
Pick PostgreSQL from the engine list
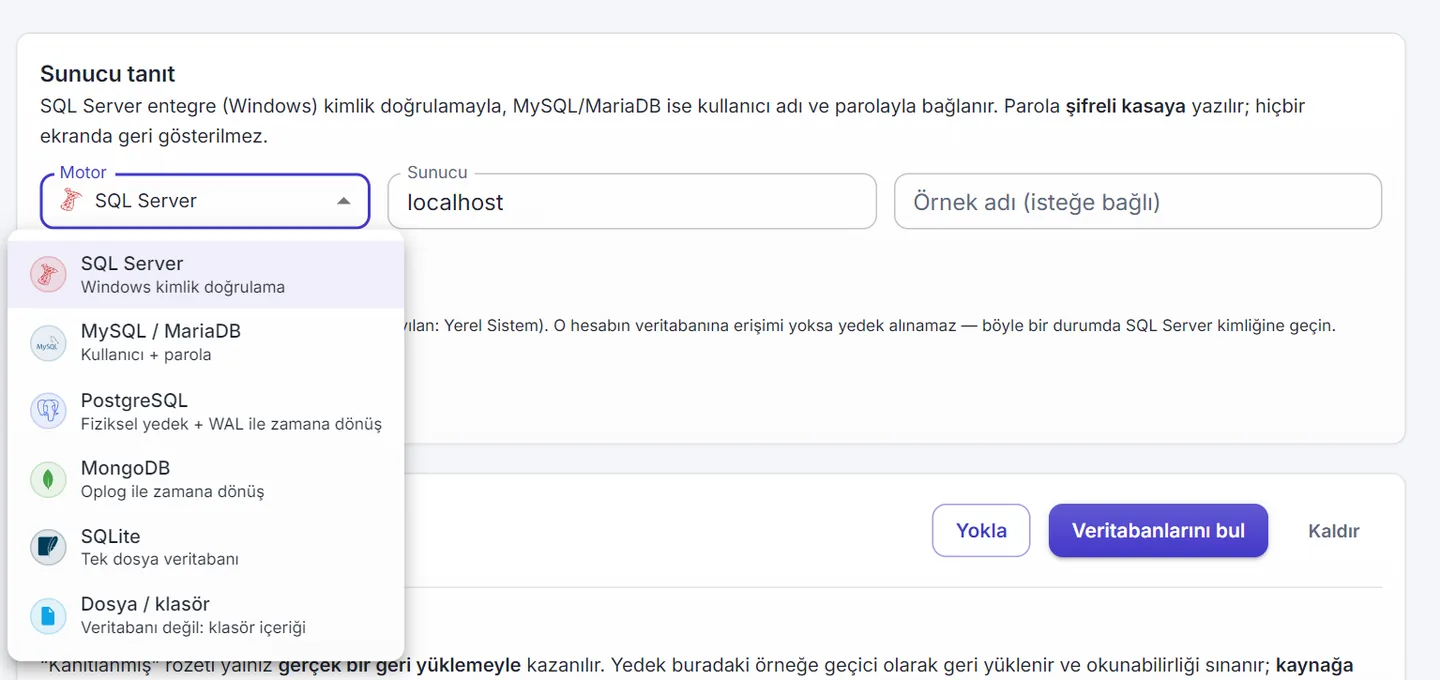pyautogui.click(x=206, y=410)
